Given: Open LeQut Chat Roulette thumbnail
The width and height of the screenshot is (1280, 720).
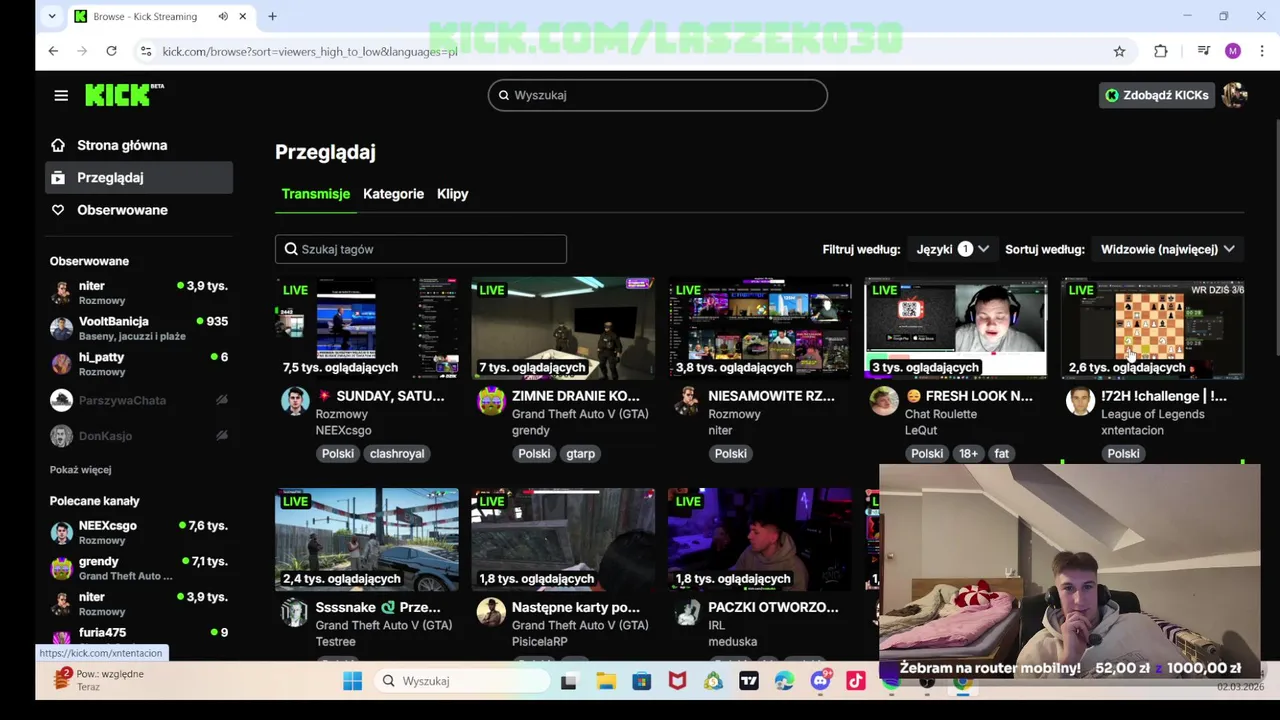Looking at the screenshot, I should tap(955, 328).
